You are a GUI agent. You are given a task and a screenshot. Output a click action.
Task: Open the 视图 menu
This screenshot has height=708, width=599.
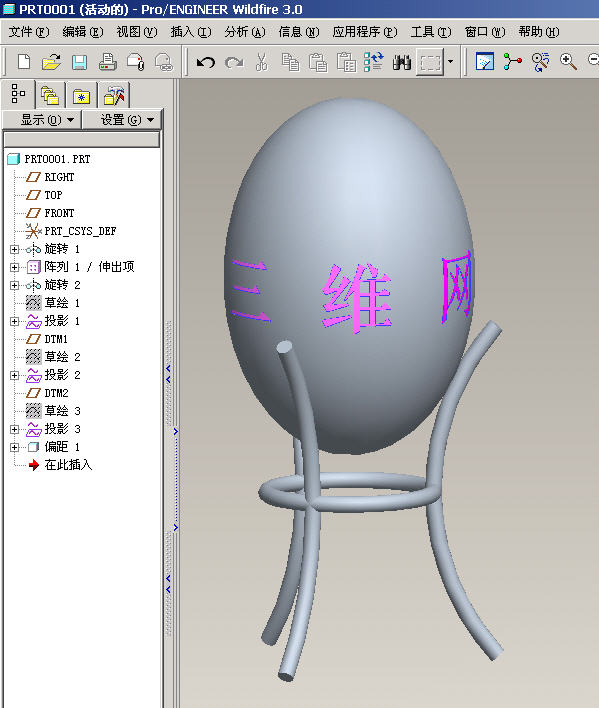coord(137,32)
